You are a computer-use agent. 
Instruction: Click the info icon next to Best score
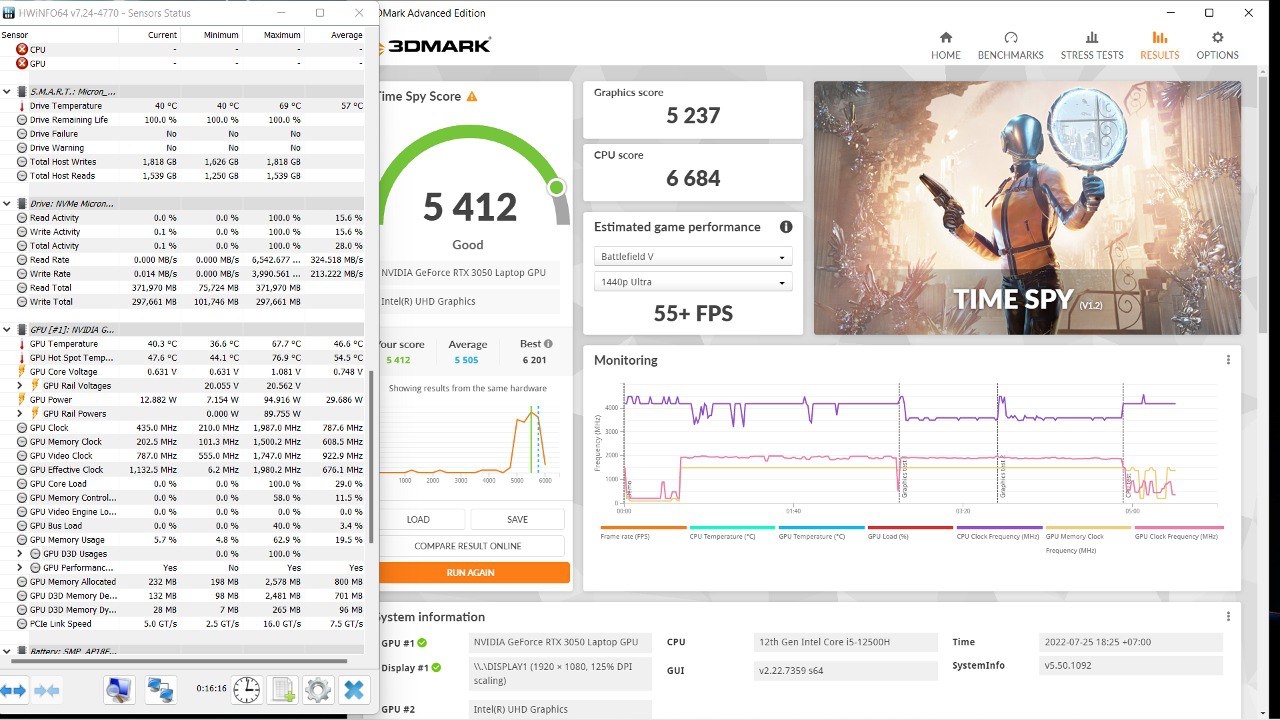coord(548,344)
